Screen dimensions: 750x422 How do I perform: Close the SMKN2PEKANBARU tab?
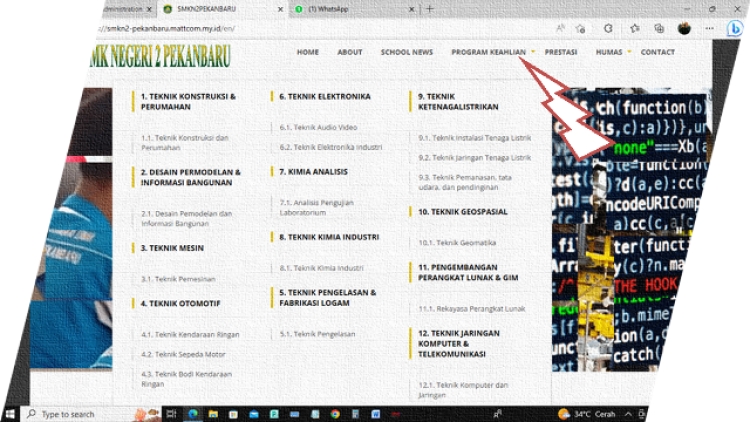[279, 9]
